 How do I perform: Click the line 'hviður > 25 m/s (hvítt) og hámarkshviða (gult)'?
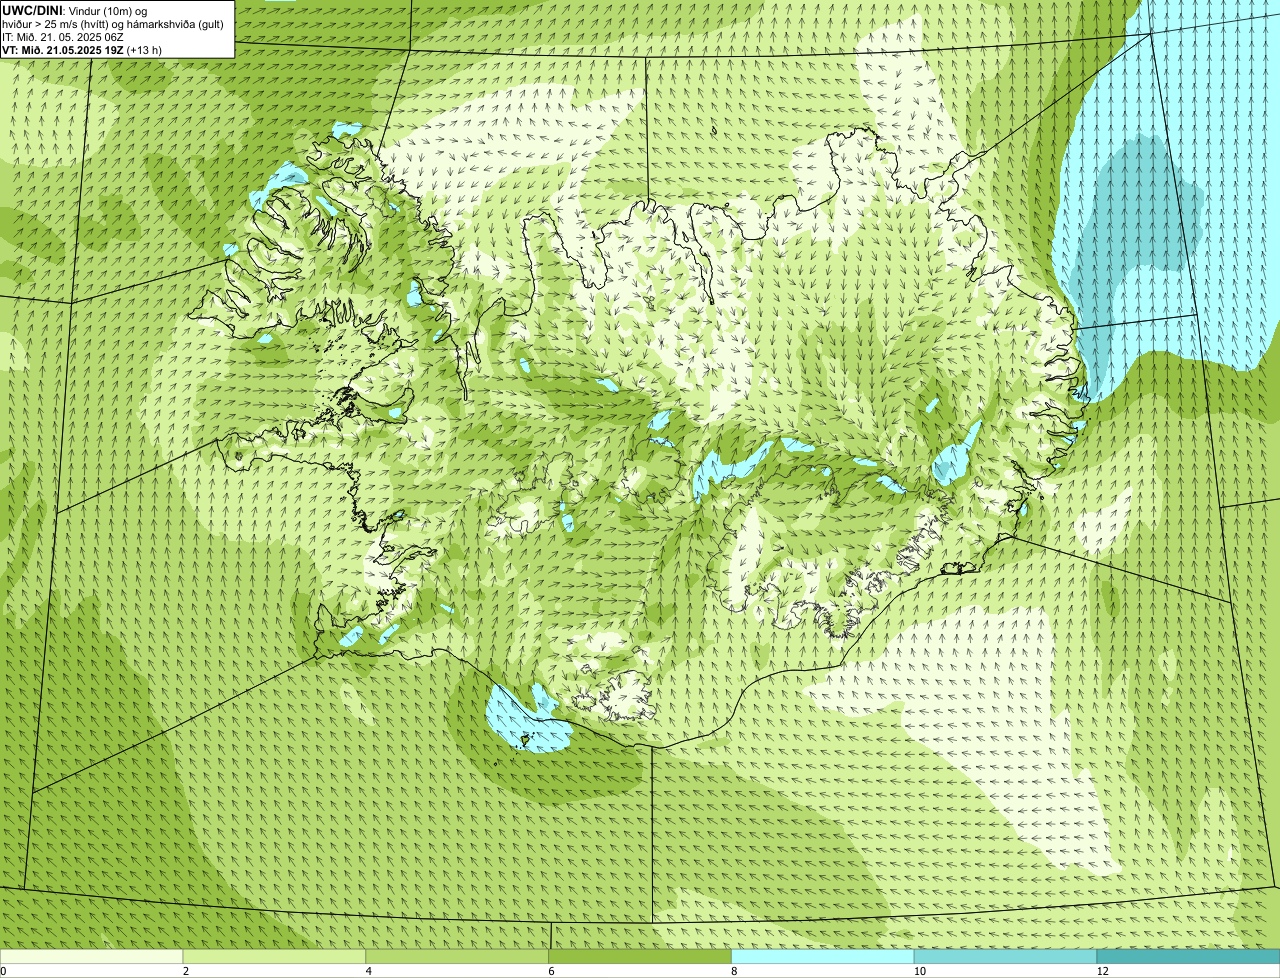click(113, 23)
